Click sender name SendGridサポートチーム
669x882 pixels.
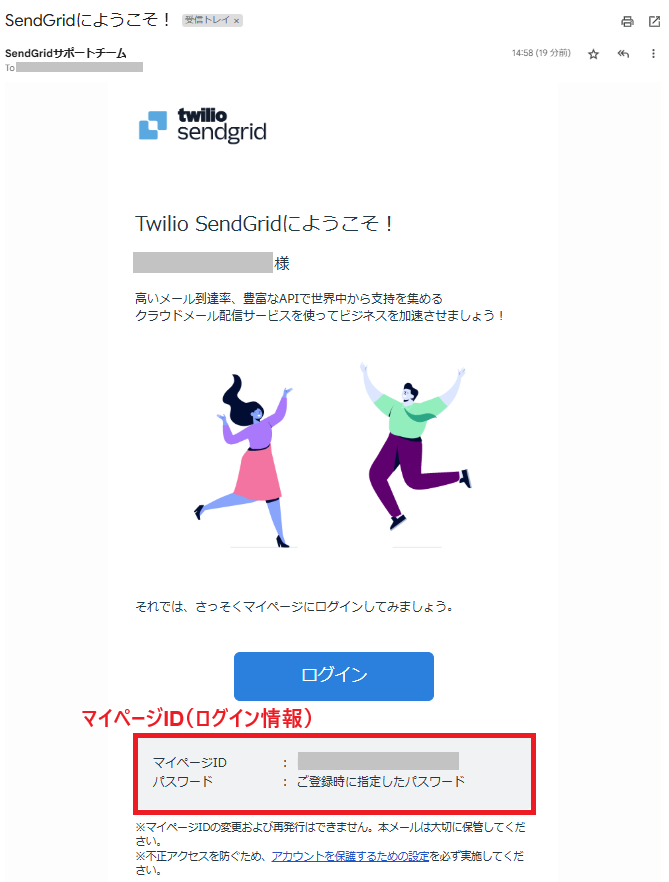click(x=66, y=53)
